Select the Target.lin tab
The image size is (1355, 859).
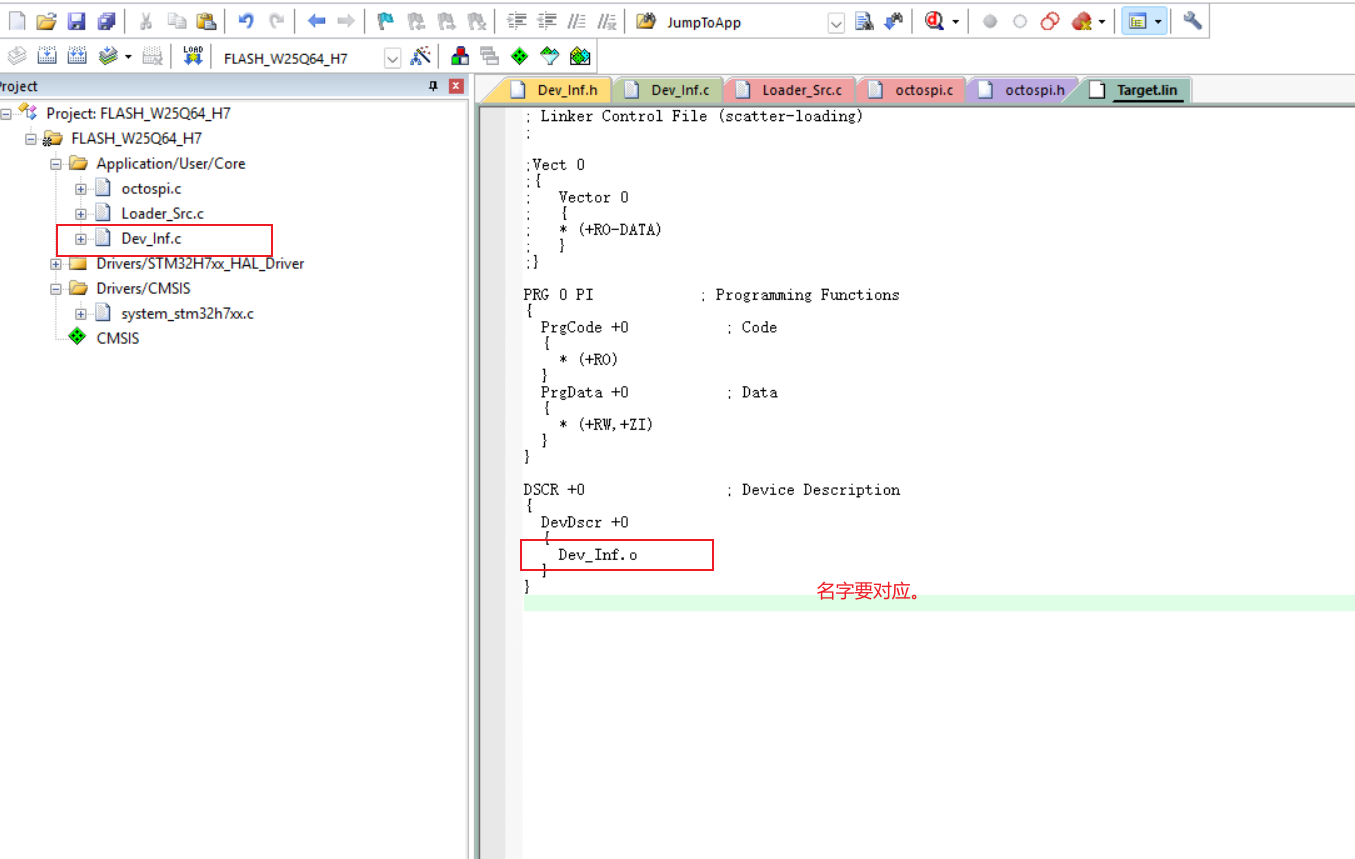(1135, 90)
